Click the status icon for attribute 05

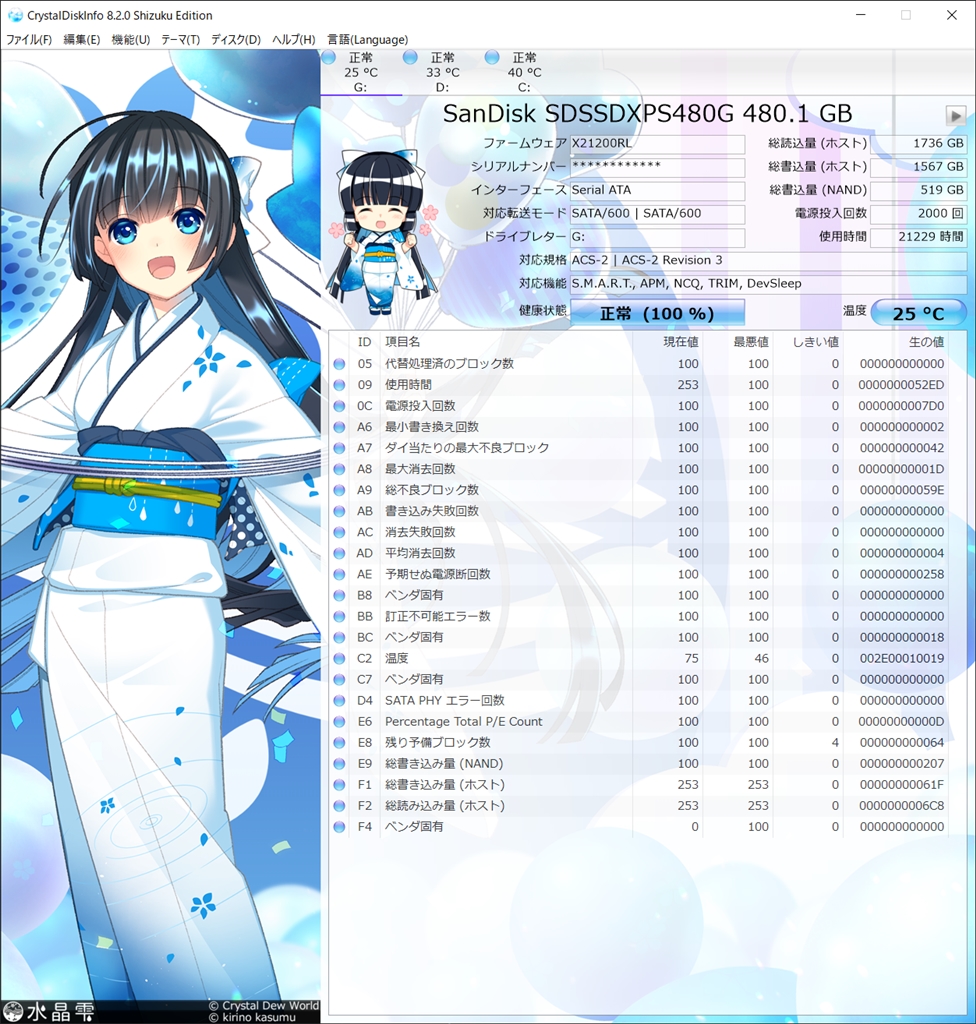coord(339,364)
